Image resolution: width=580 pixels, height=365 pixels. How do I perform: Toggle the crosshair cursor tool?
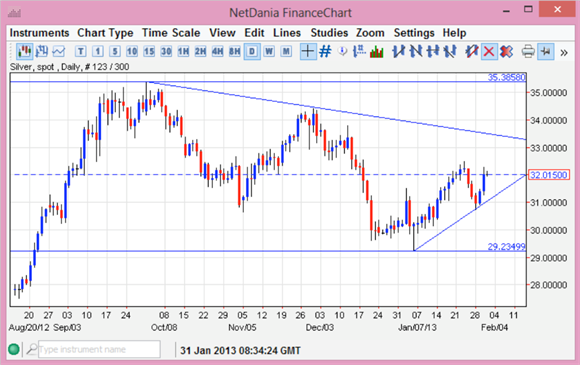coord(308,51)
